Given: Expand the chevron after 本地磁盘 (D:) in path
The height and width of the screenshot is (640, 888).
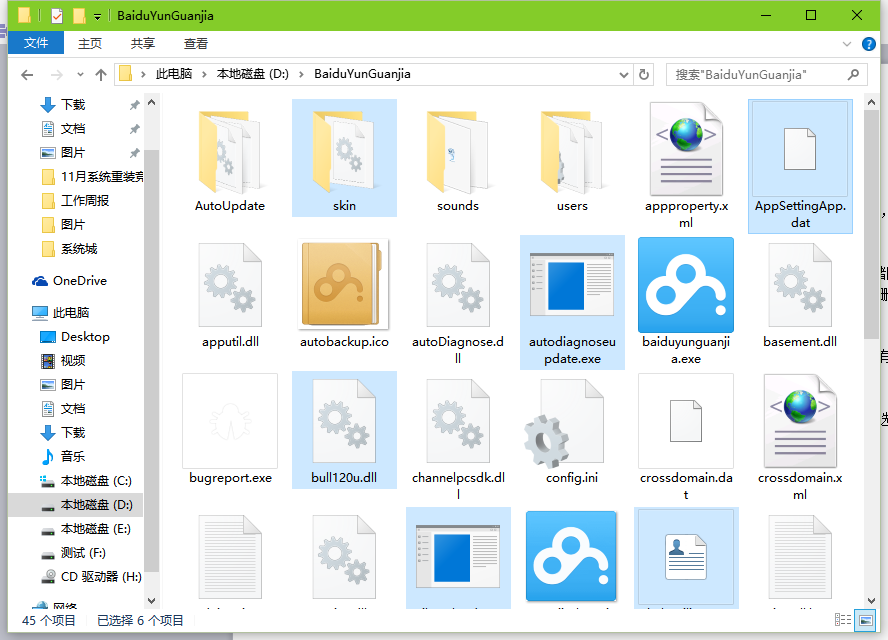Looking at the screenshot, I should 301,74.
